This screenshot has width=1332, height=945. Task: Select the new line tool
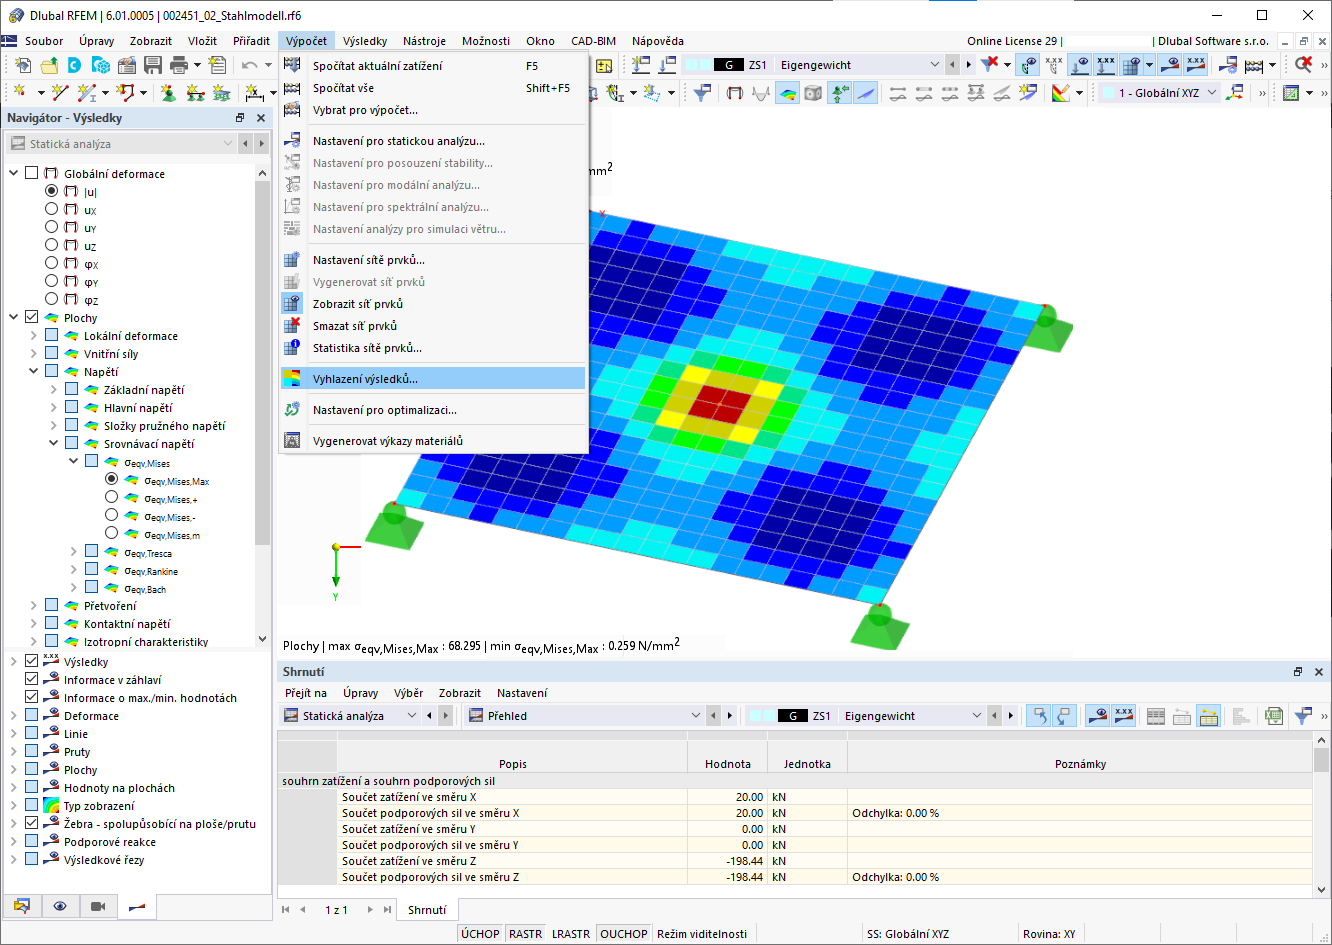point(61,92)
